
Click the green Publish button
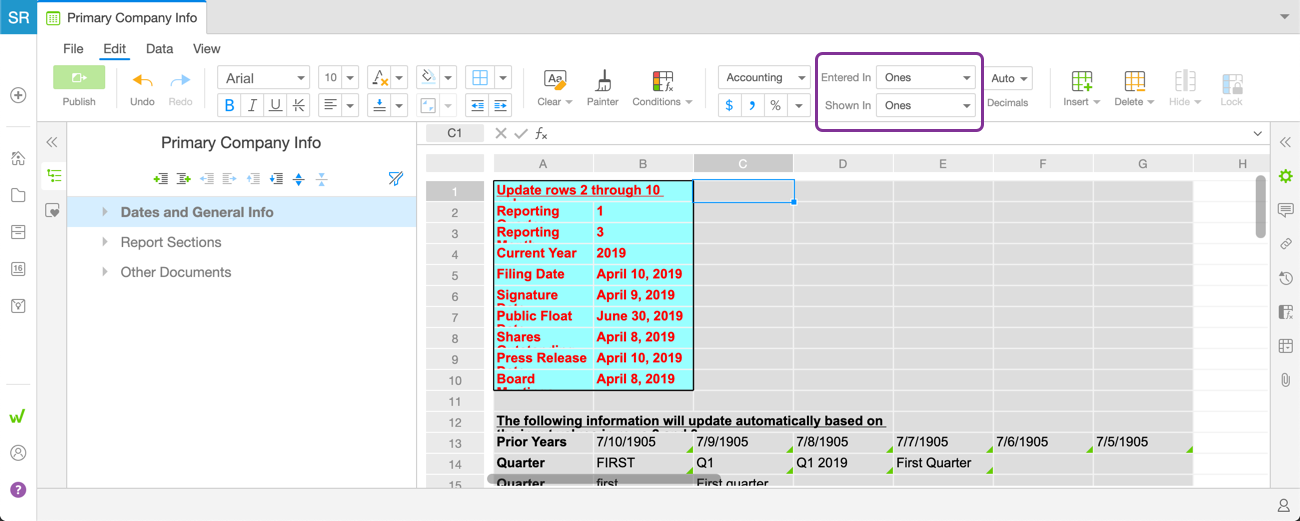click(79, 78)
